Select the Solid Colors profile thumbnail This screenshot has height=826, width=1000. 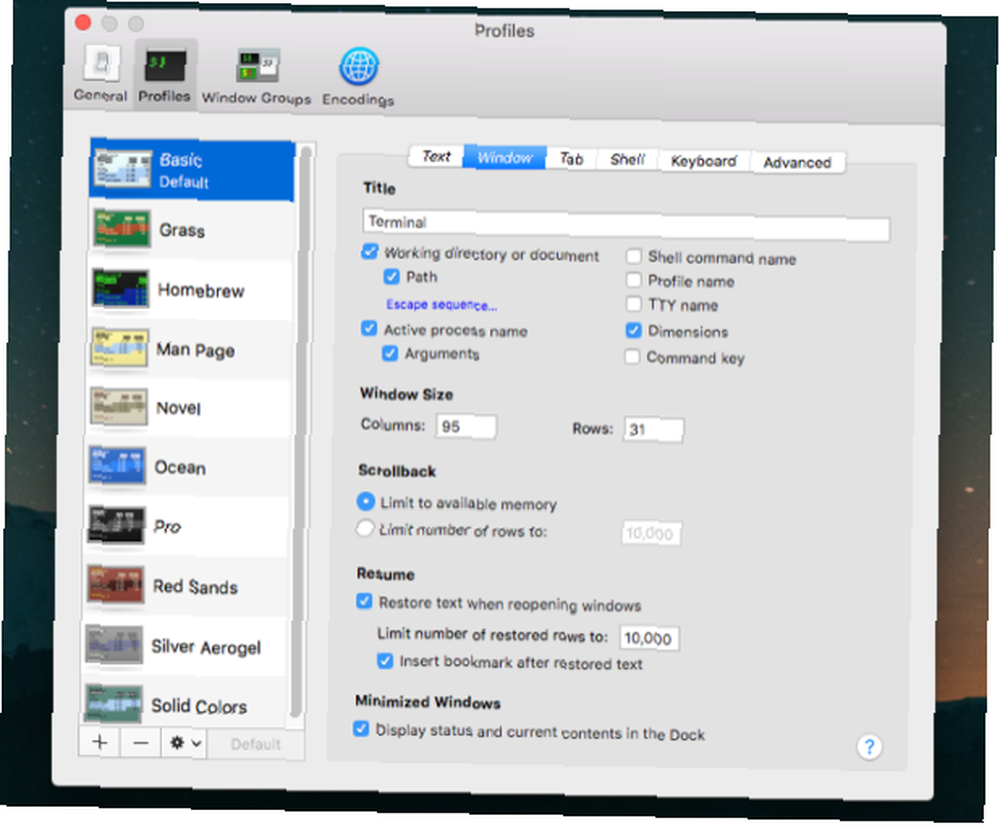click(x=113, y=704)
